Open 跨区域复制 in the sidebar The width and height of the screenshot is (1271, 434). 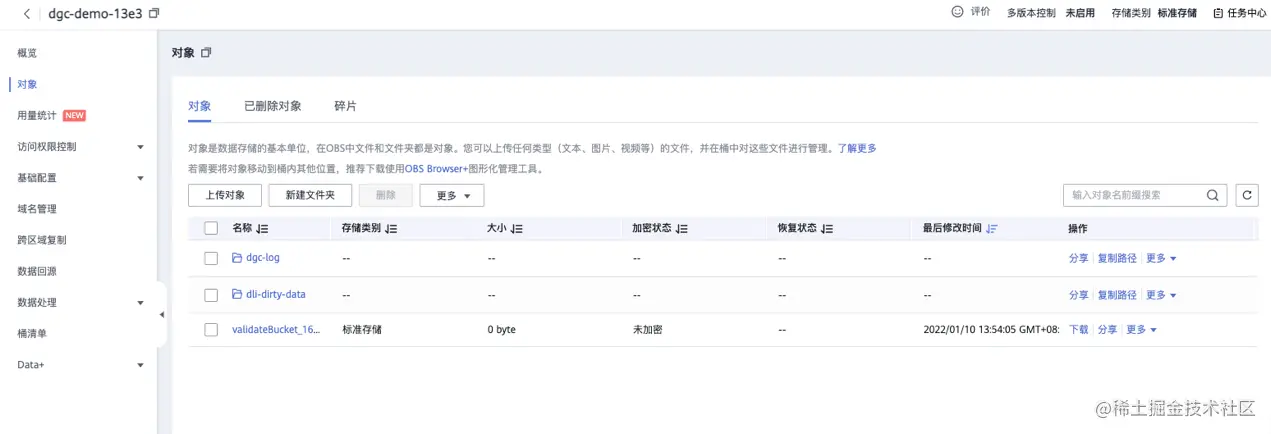[42, 241]
